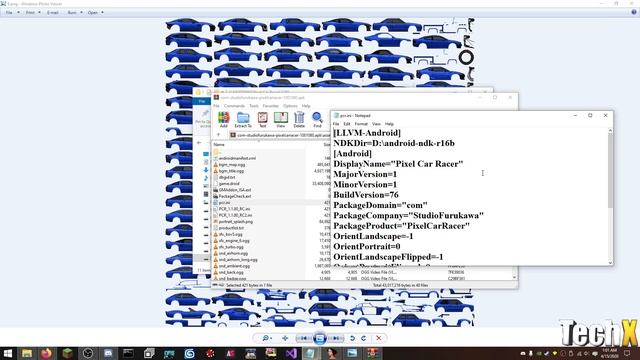The height and width of the screenshot is (360, 640).
Task: Open the WinRAR Options menu
Action: (290, 106)
